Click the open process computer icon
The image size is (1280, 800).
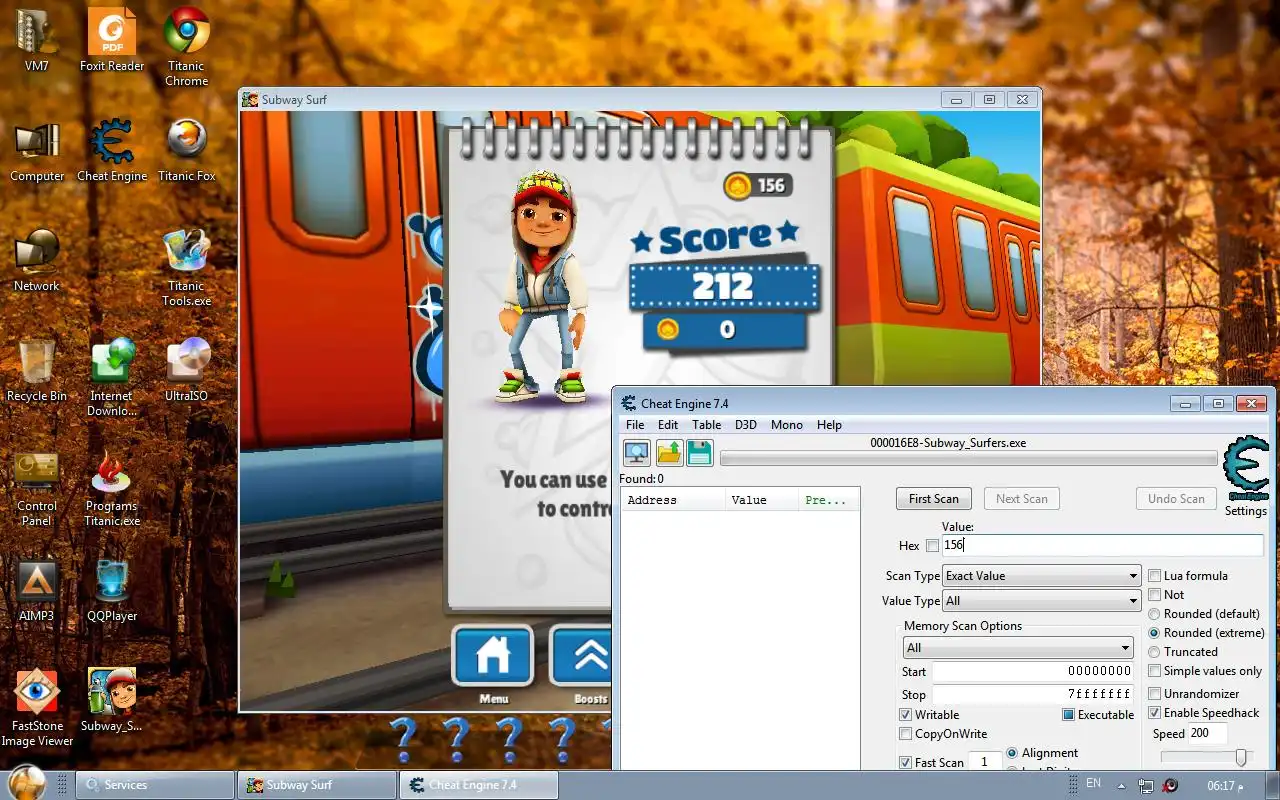637,453
